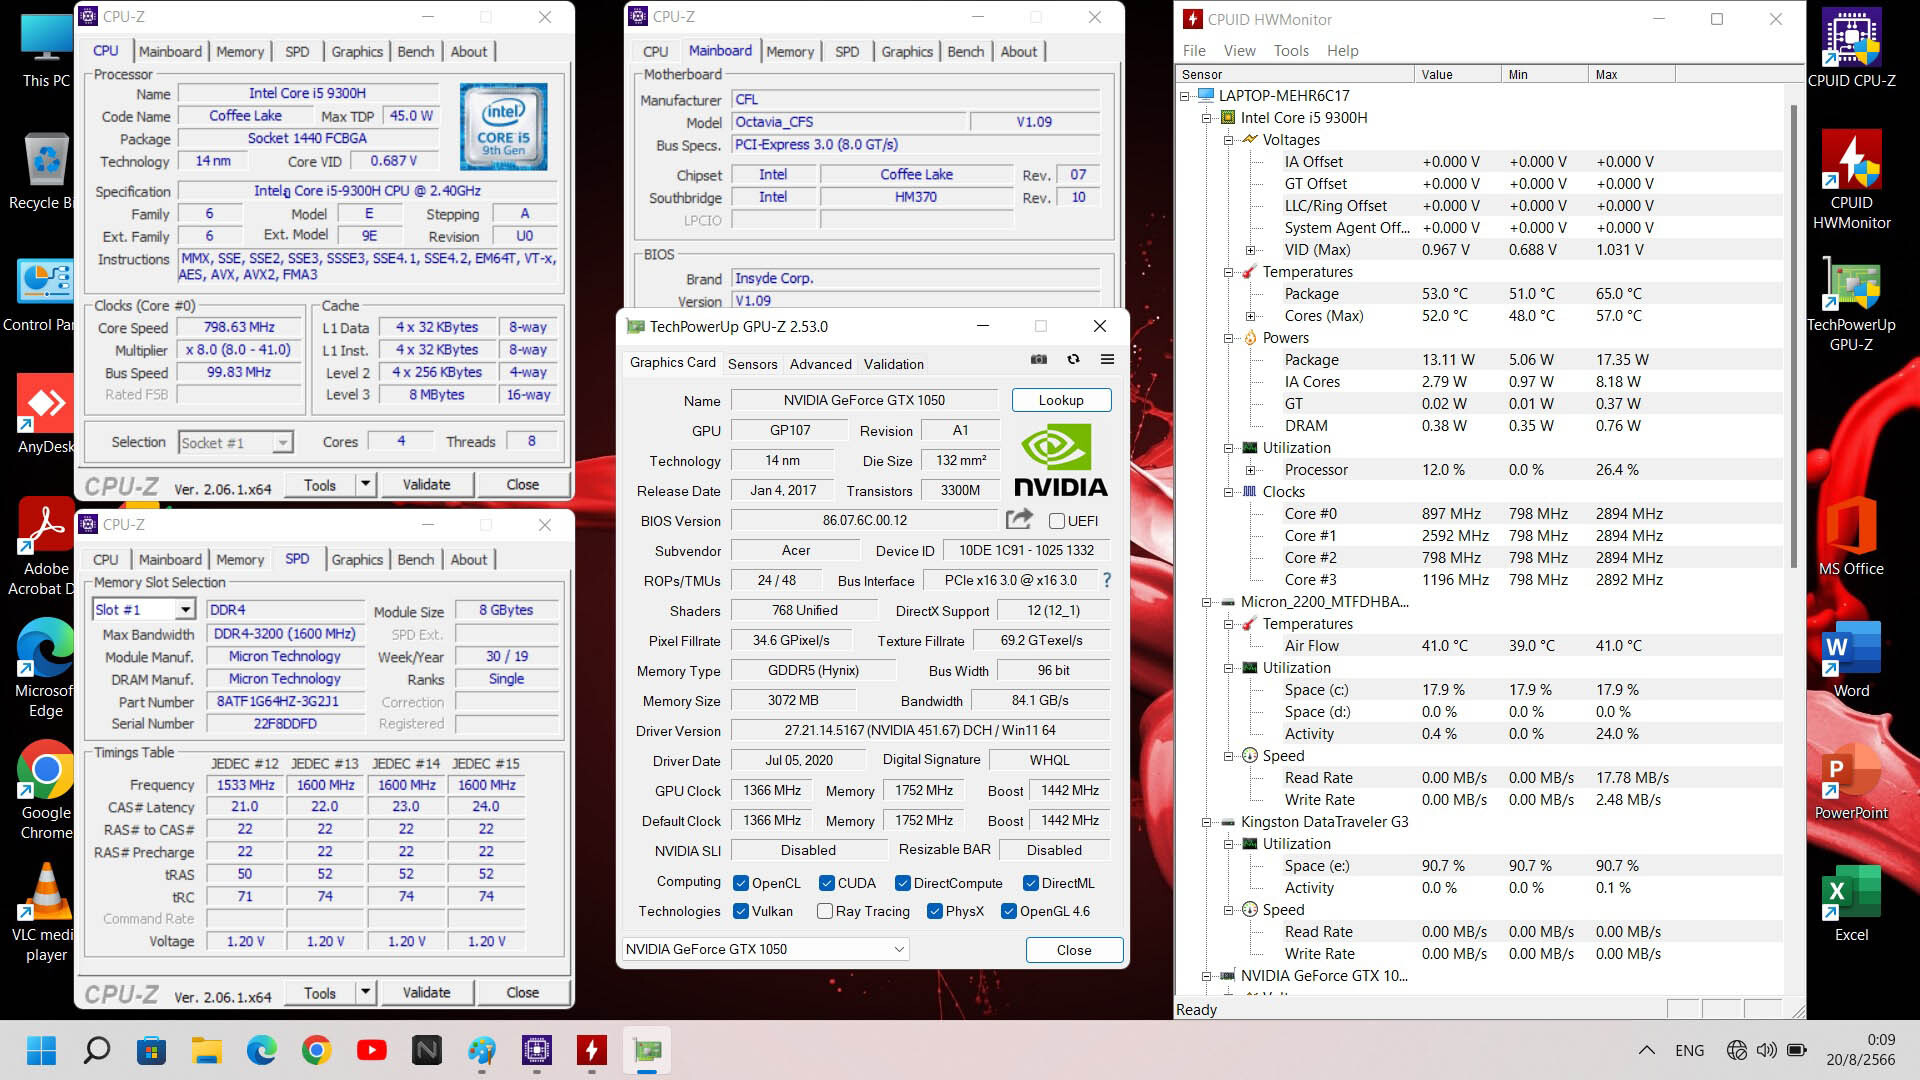
Task: Open Memory tab in Mainboard CPU-Z window
Action: coord(790,52)
